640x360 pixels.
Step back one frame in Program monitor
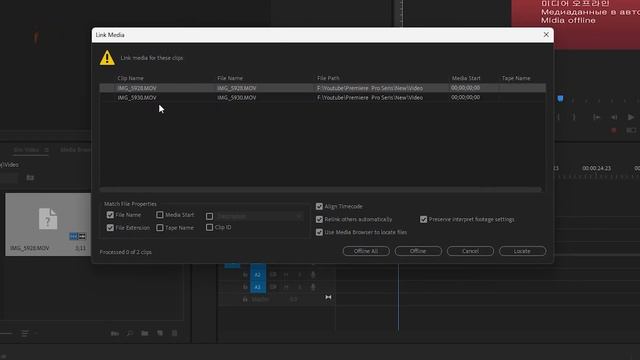(614, 117)
